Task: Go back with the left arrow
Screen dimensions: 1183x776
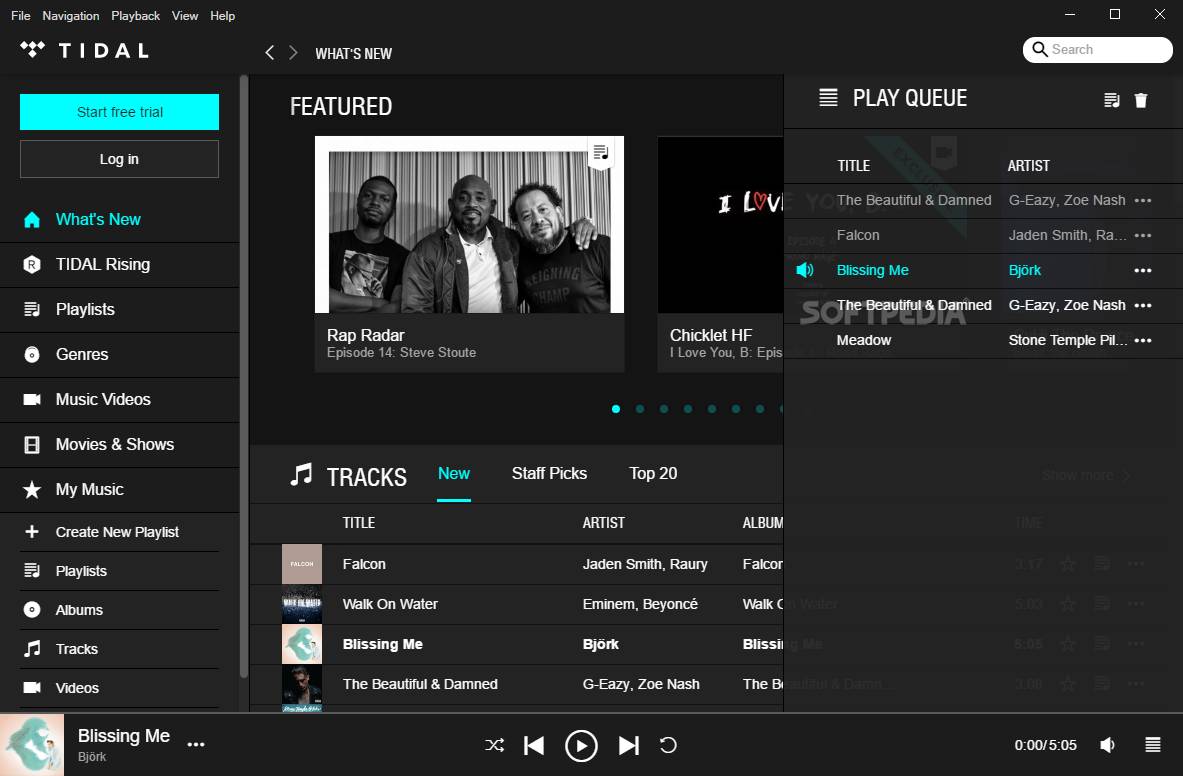Action: point(269,53)
